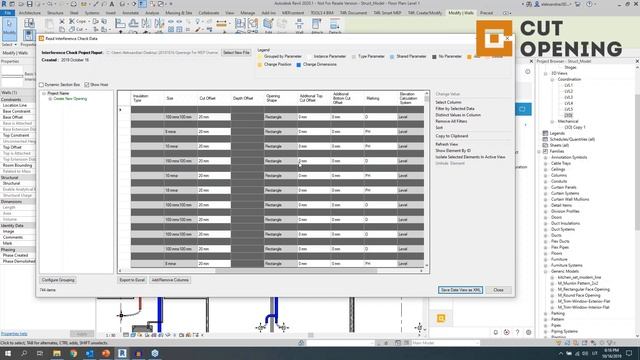Click the Select New File button
This screenshot has width=640, height=360.
point(236,53)
